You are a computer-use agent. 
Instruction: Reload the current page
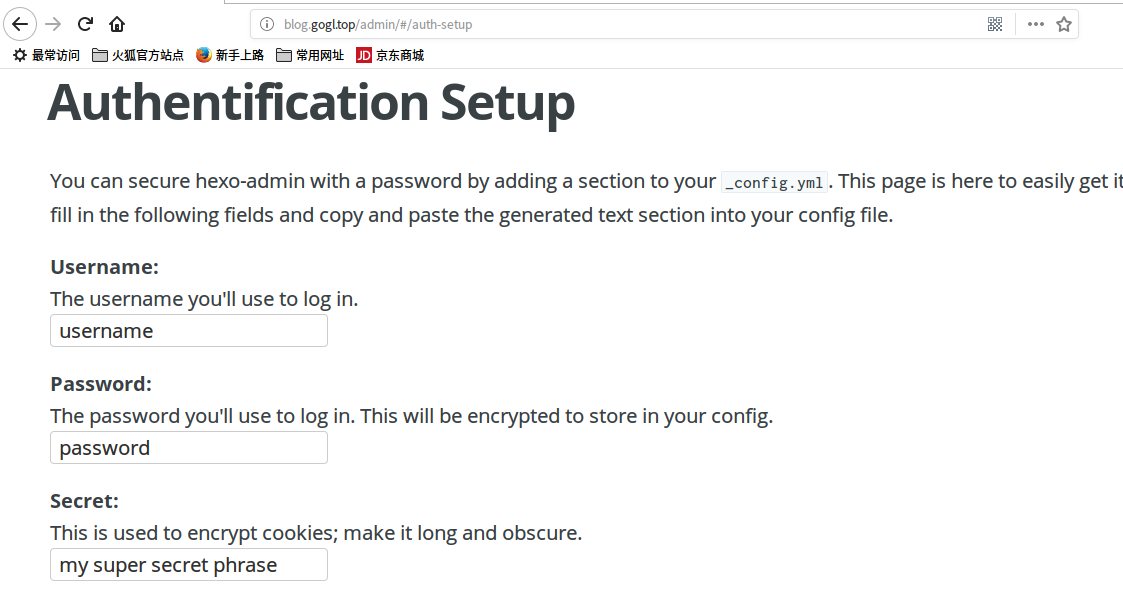point(86,24)
